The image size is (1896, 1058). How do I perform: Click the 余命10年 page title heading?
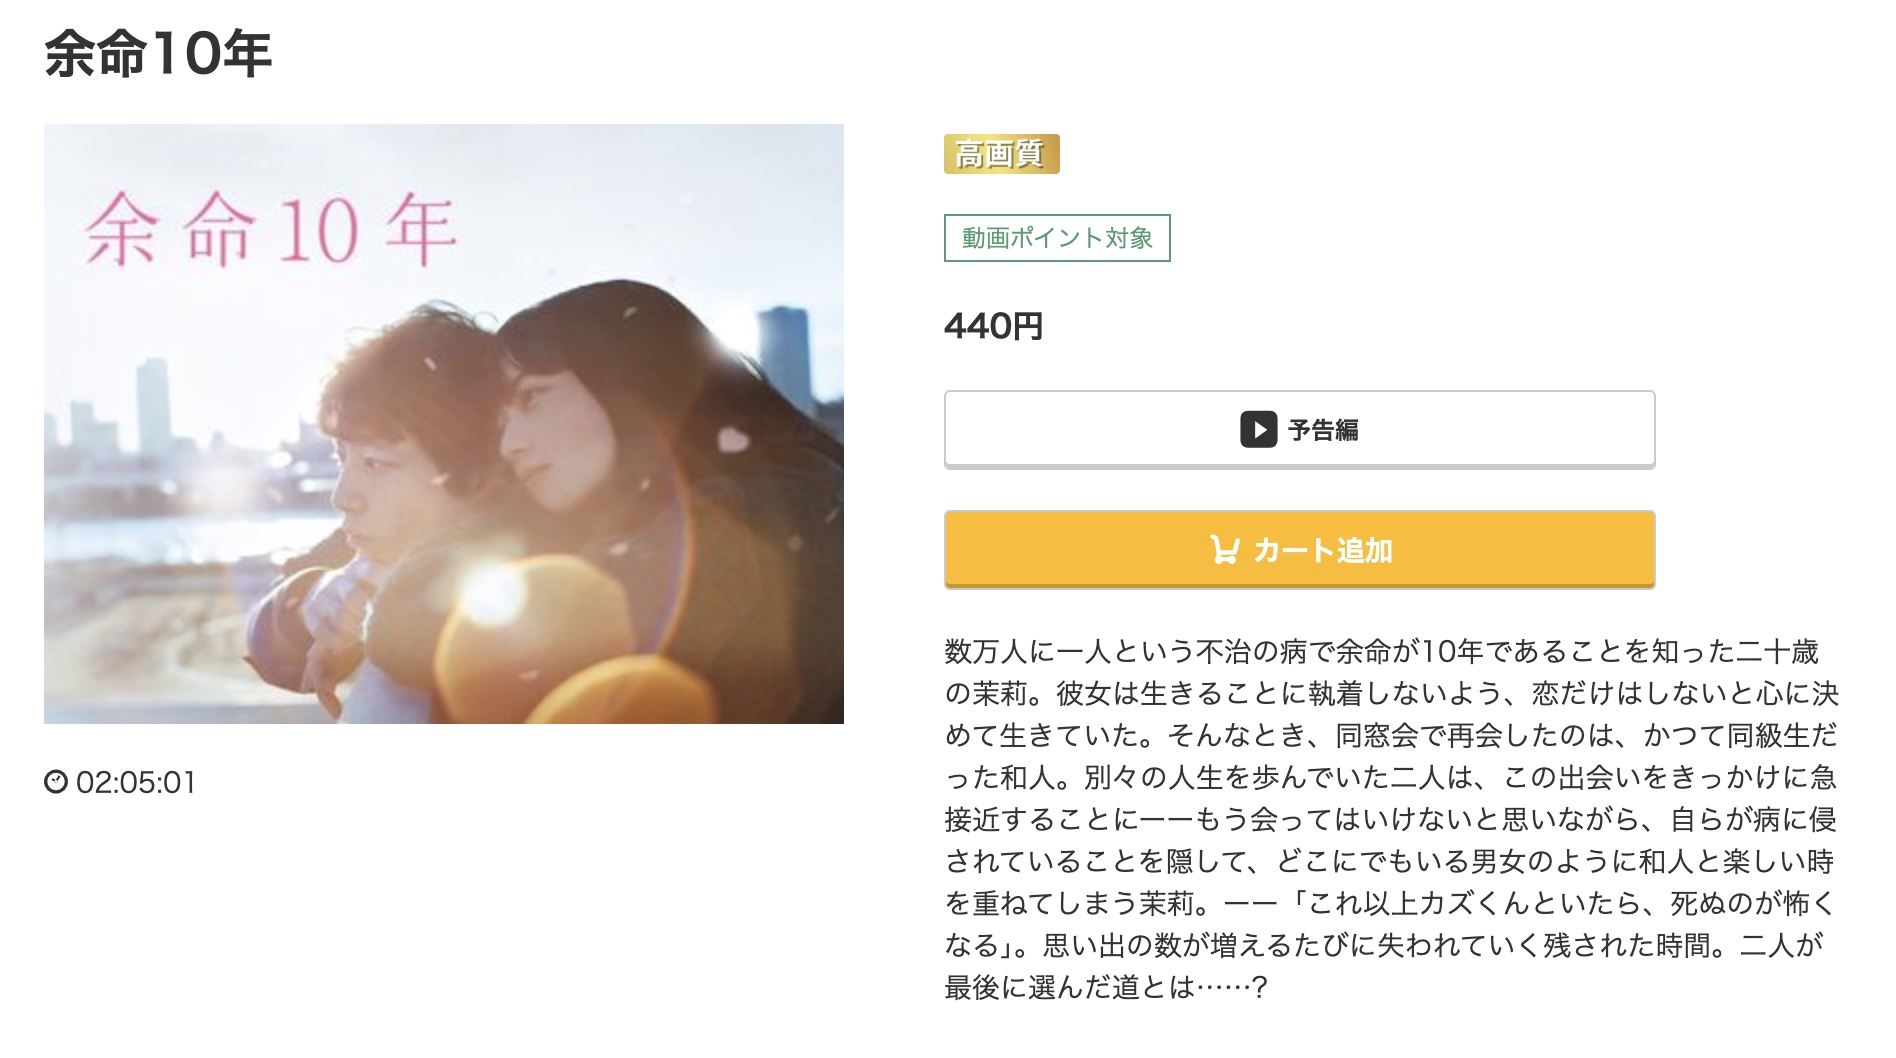158,53
